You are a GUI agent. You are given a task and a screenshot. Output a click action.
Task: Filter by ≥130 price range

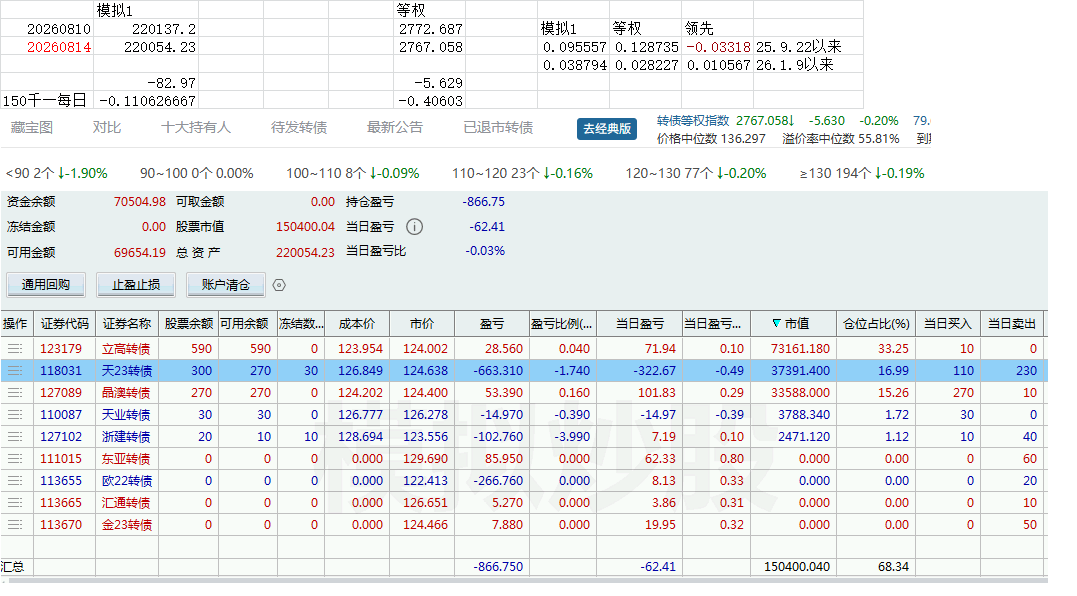pyautogui.click(x=862, y=174)
